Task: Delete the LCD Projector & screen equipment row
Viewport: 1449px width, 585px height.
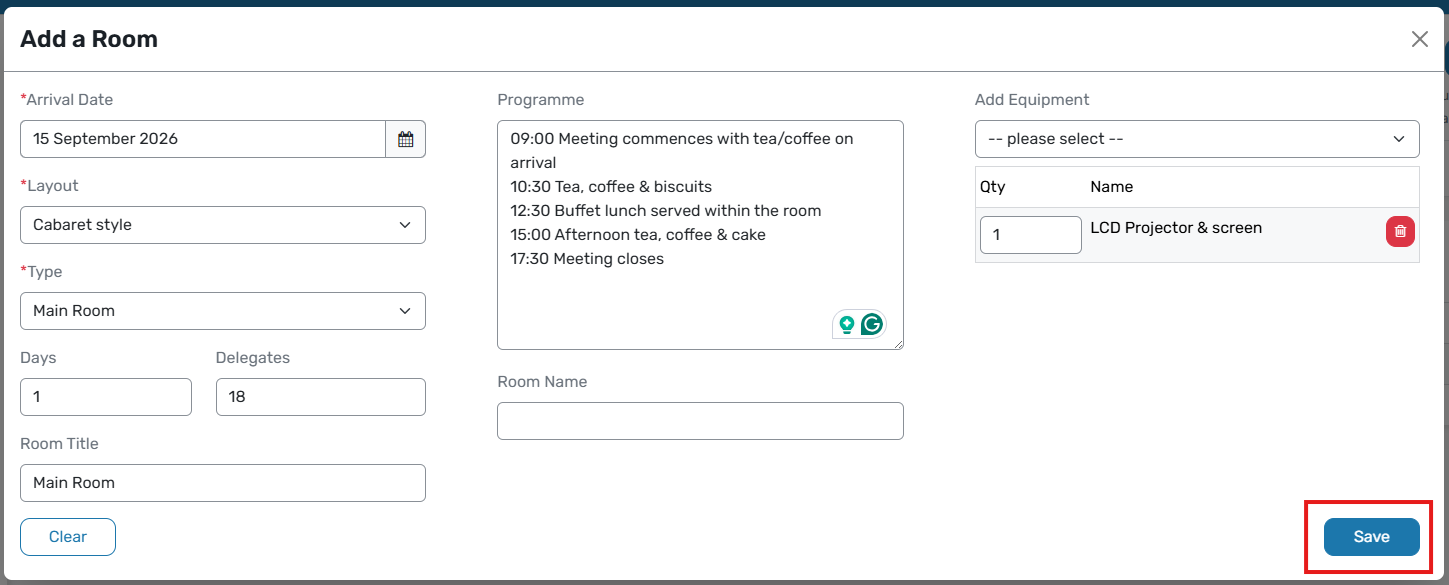Action: [1400, 231]
